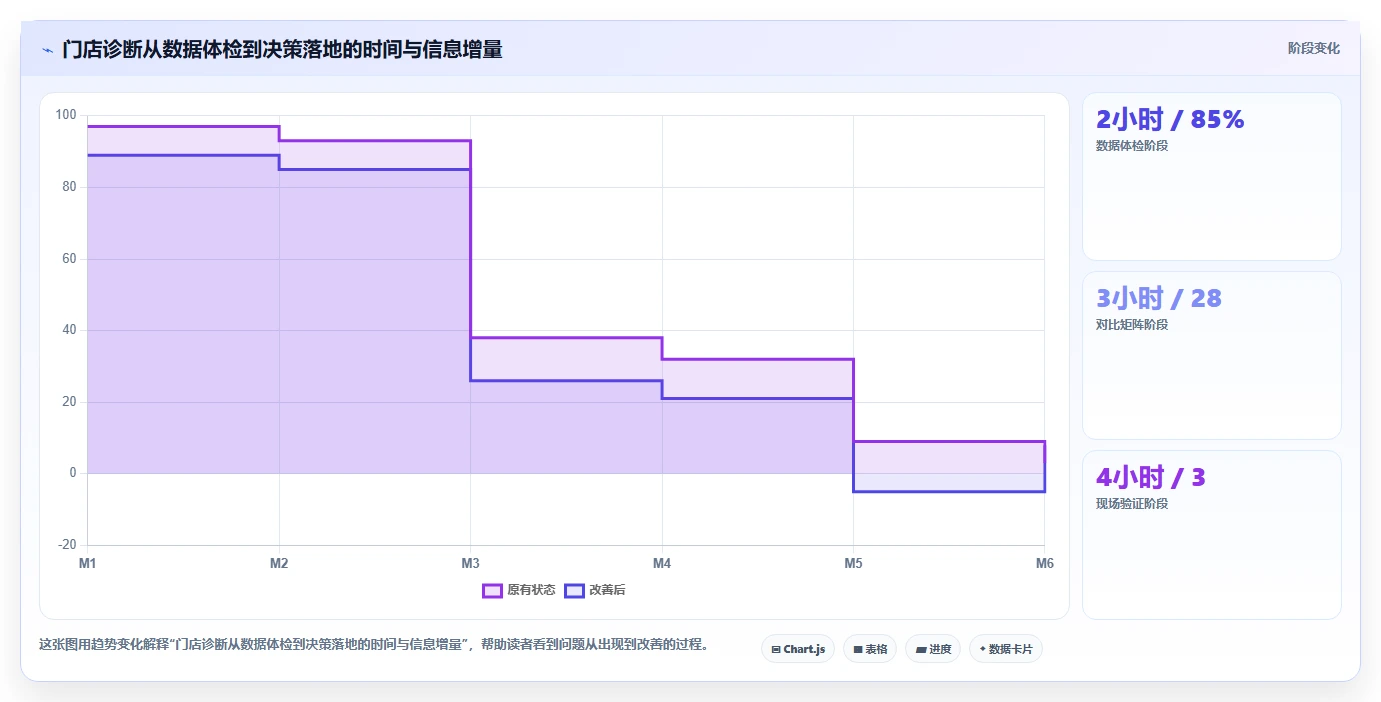
Task: Select the 进度 tag chip
Action: [x=933, y=649]
